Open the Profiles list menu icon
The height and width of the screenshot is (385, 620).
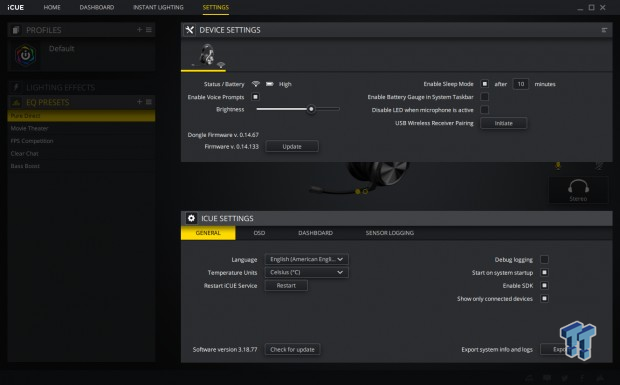click(149, 30)
